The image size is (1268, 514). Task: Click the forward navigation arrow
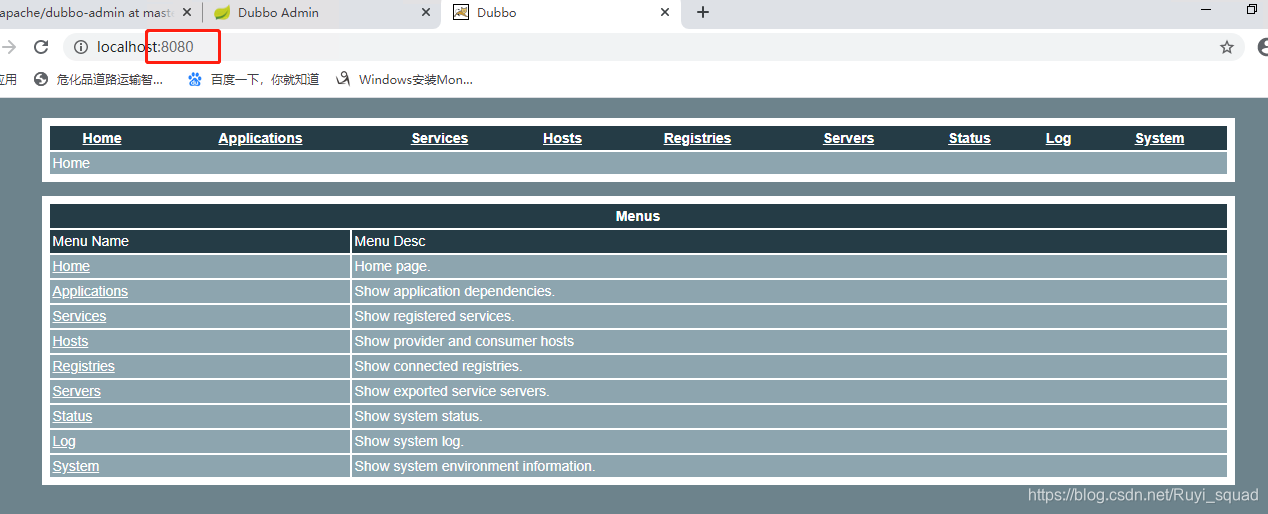[8, 47]
